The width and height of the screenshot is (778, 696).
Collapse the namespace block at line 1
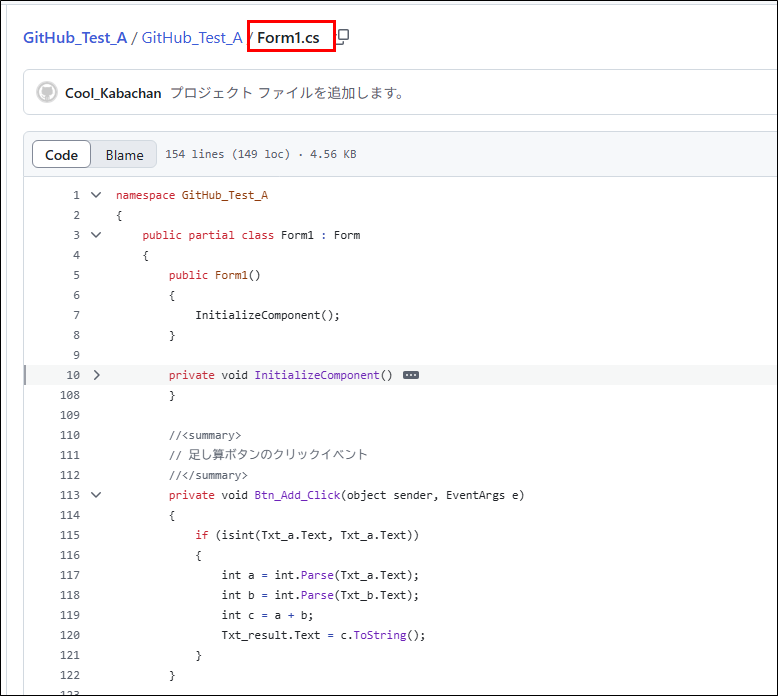96,195
